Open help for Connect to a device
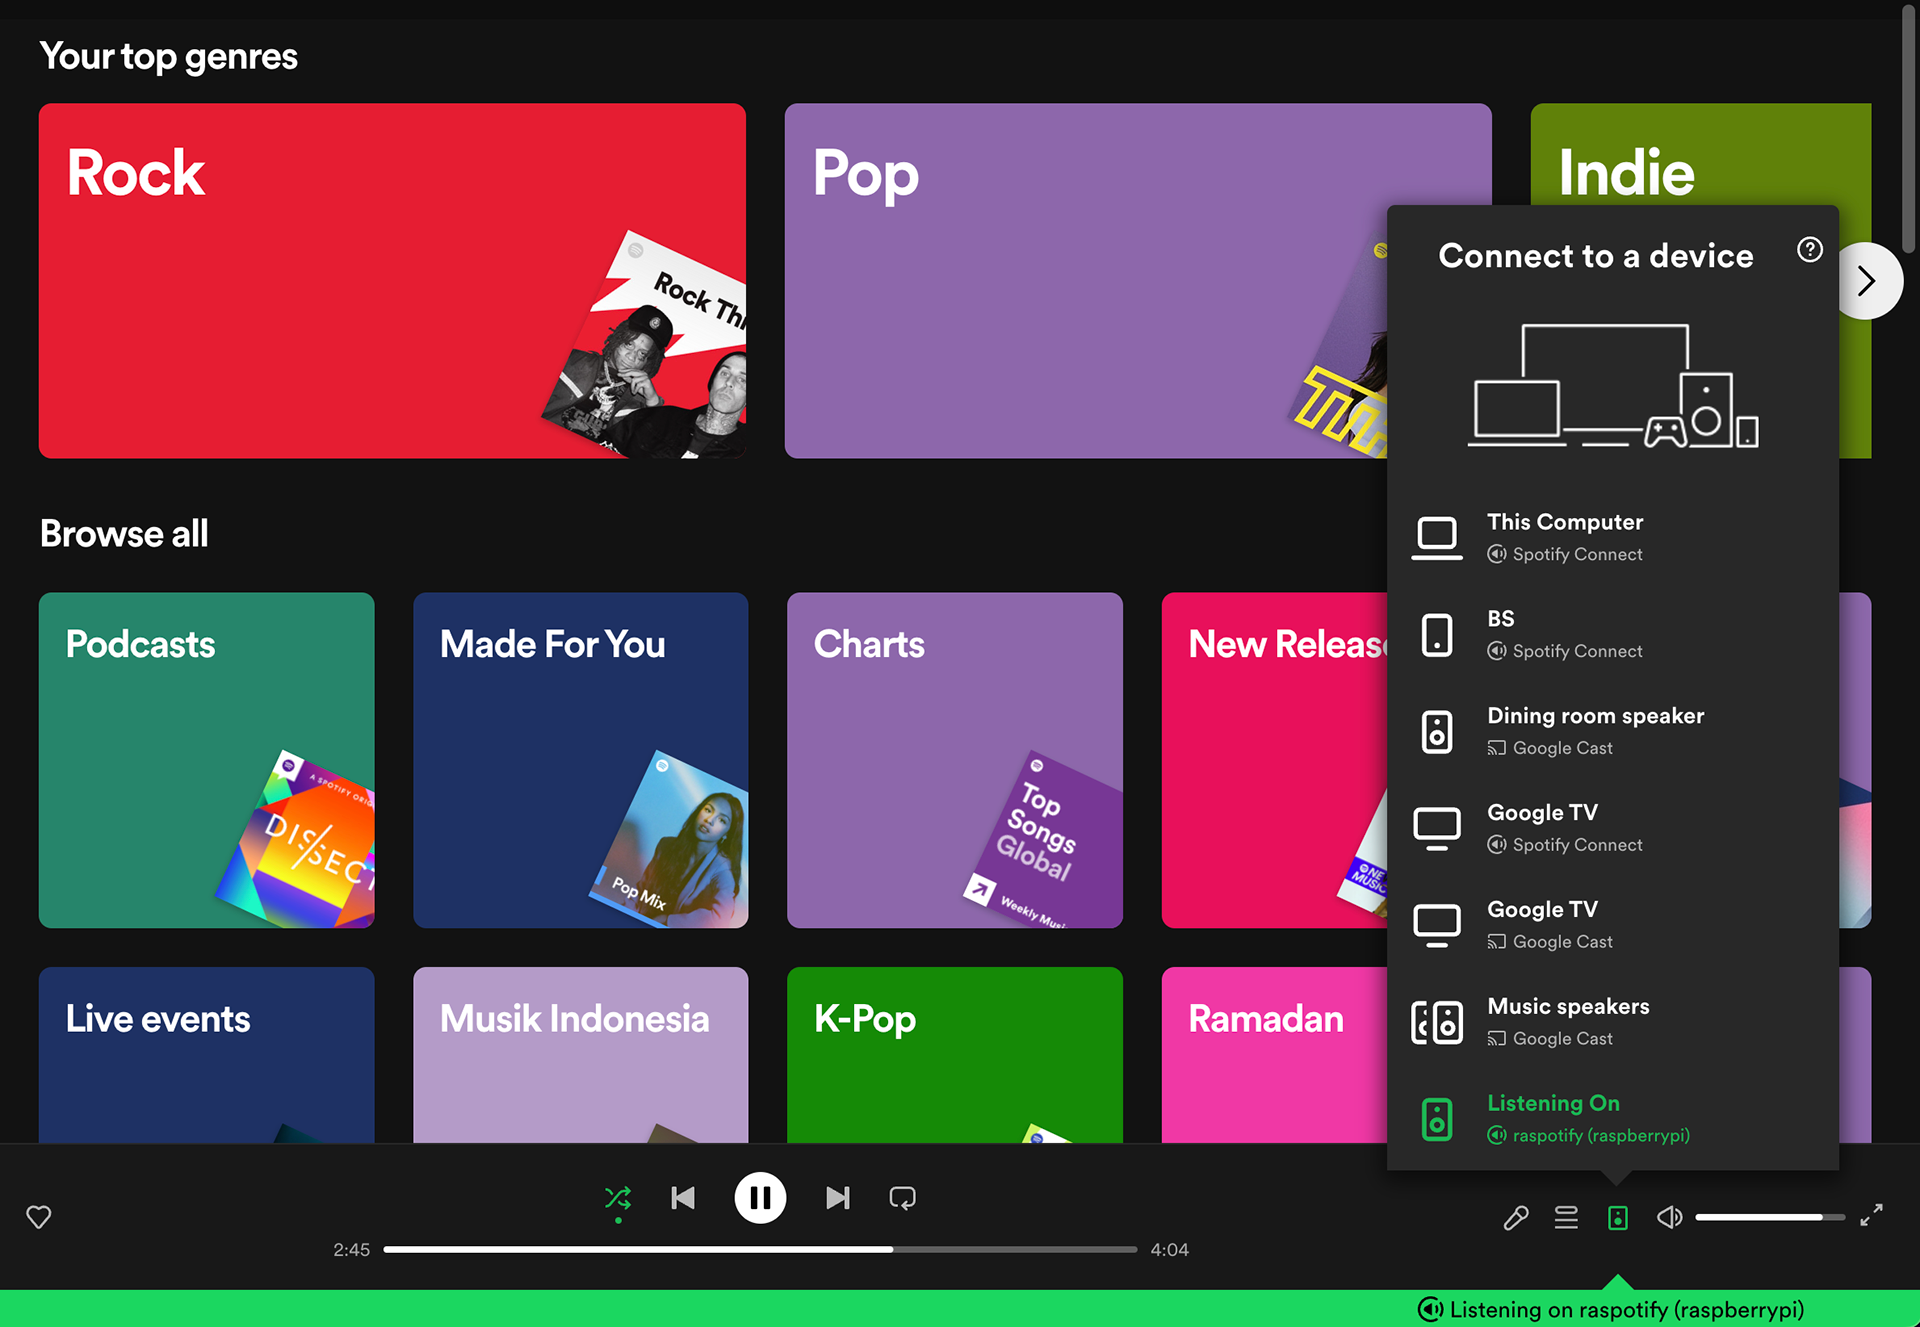 (x=1810, y=250)
